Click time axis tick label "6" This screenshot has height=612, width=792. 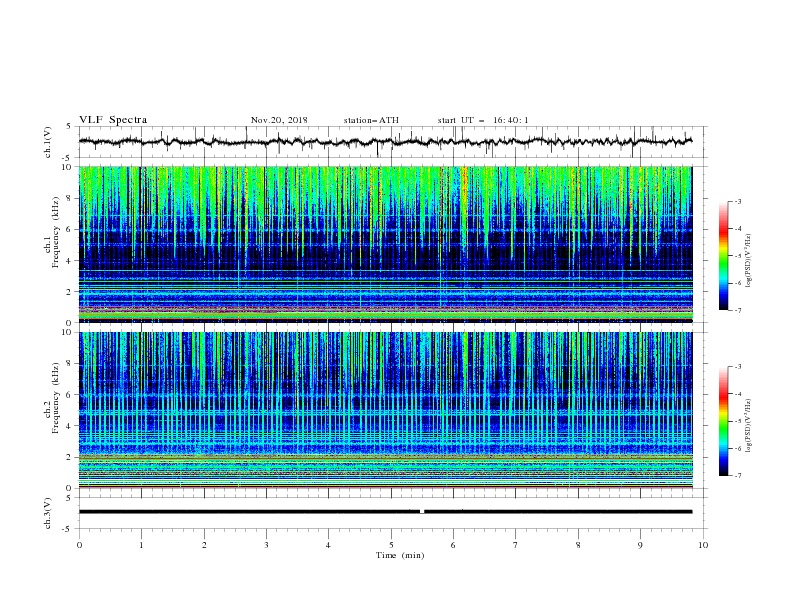coord(453,545)
